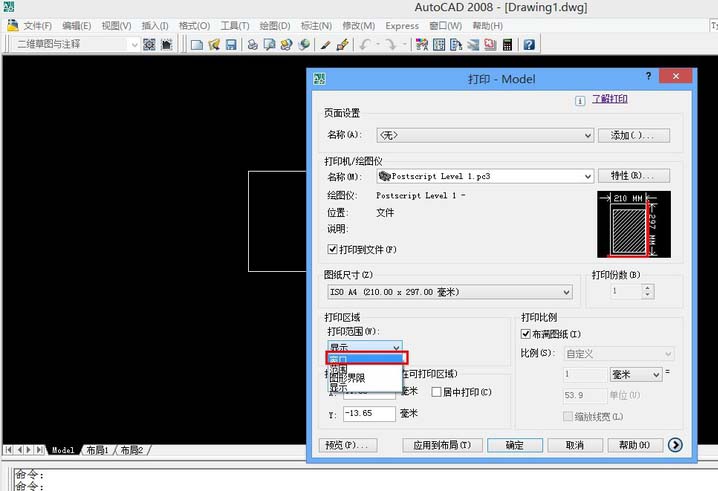Click the question mark in print dialog title
The image size is (718, 491).
tap(648, 76)
